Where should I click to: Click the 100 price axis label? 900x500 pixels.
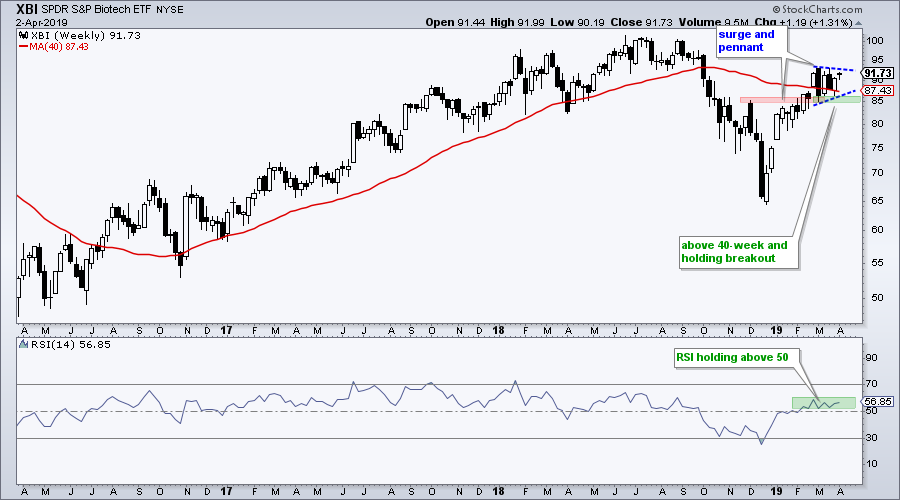pyautogui.click(x=875, y=40)
